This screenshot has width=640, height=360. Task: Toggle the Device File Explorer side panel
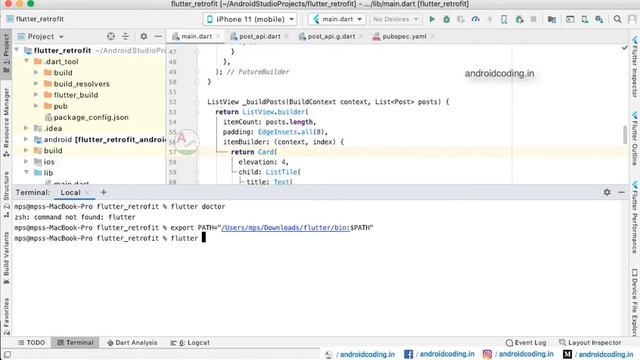pyautogui.click(x=635, y=302)
